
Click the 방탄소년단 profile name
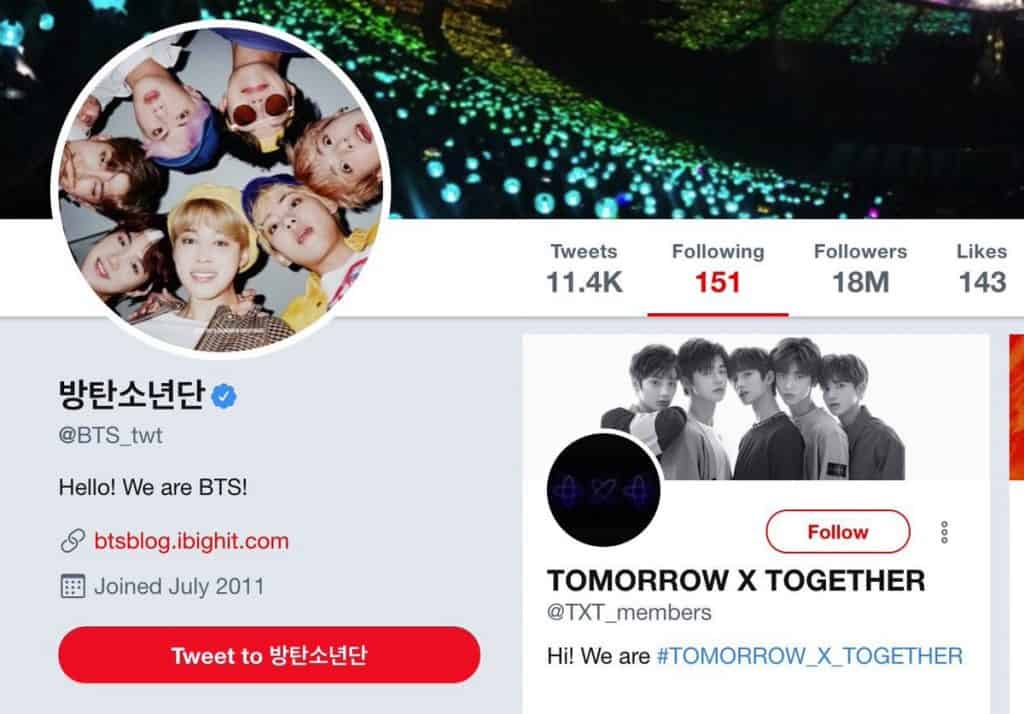132,395
